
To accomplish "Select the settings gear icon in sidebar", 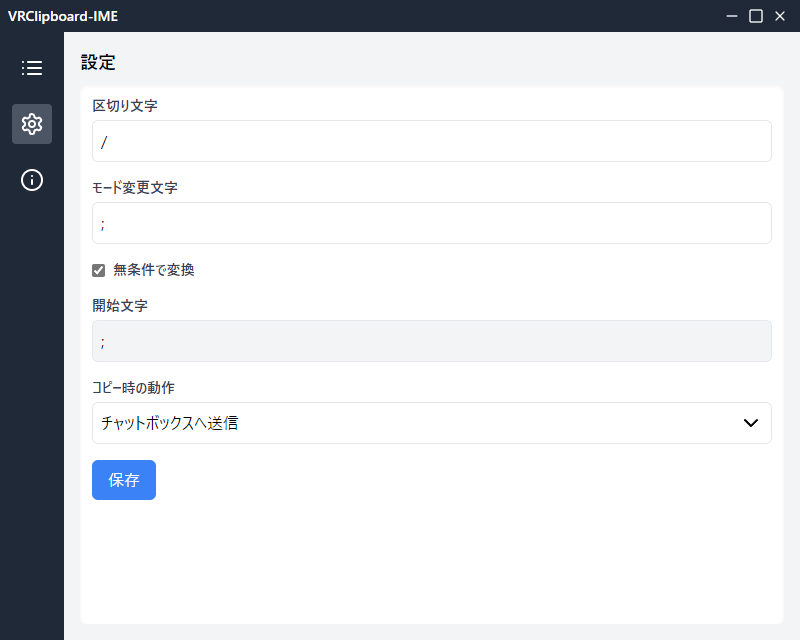I will (32, 124).
